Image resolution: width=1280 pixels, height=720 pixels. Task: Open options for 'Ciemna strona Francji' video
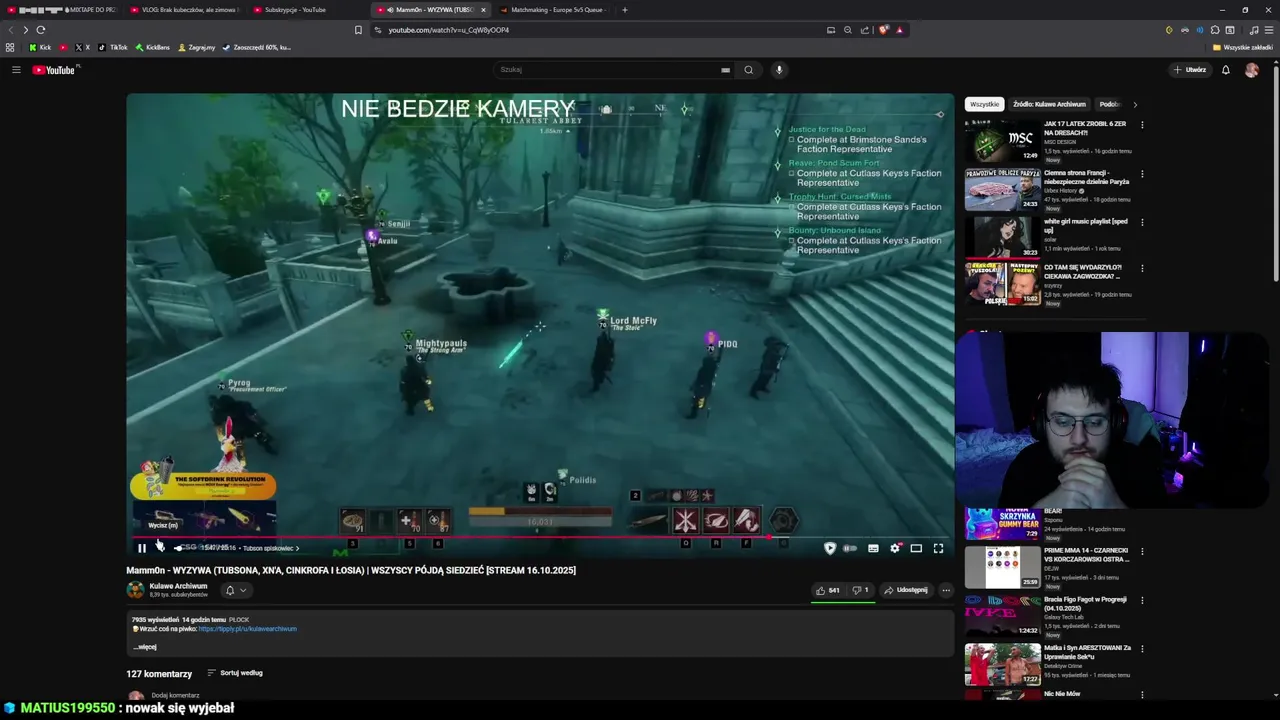point(1142,174)
